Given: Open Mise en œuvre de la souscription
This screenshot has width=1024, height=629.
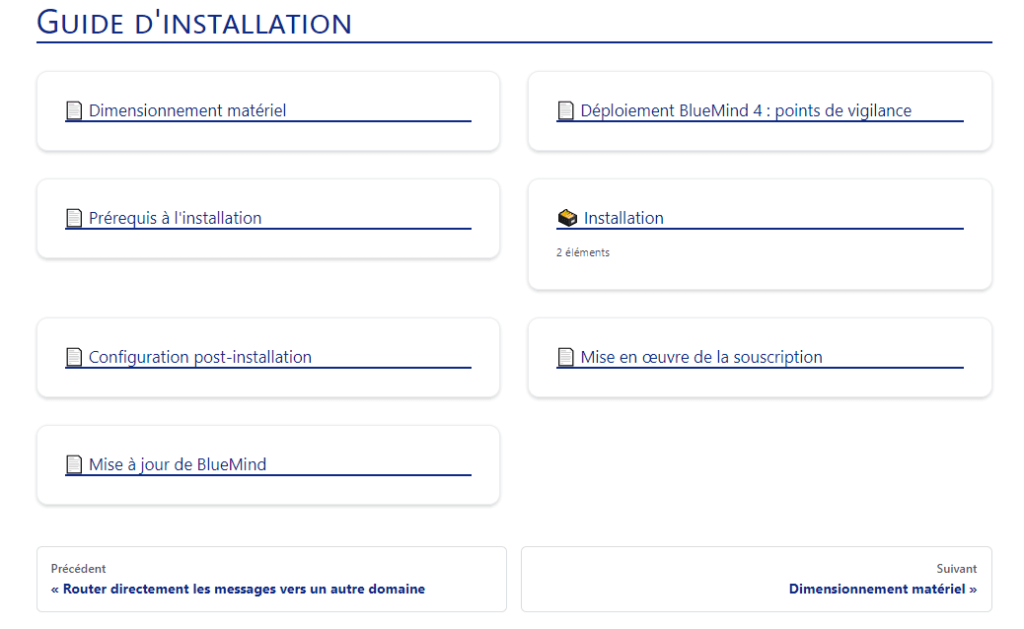Looking at the screenshot, I should pyautogui.click(x=701, y=357).
